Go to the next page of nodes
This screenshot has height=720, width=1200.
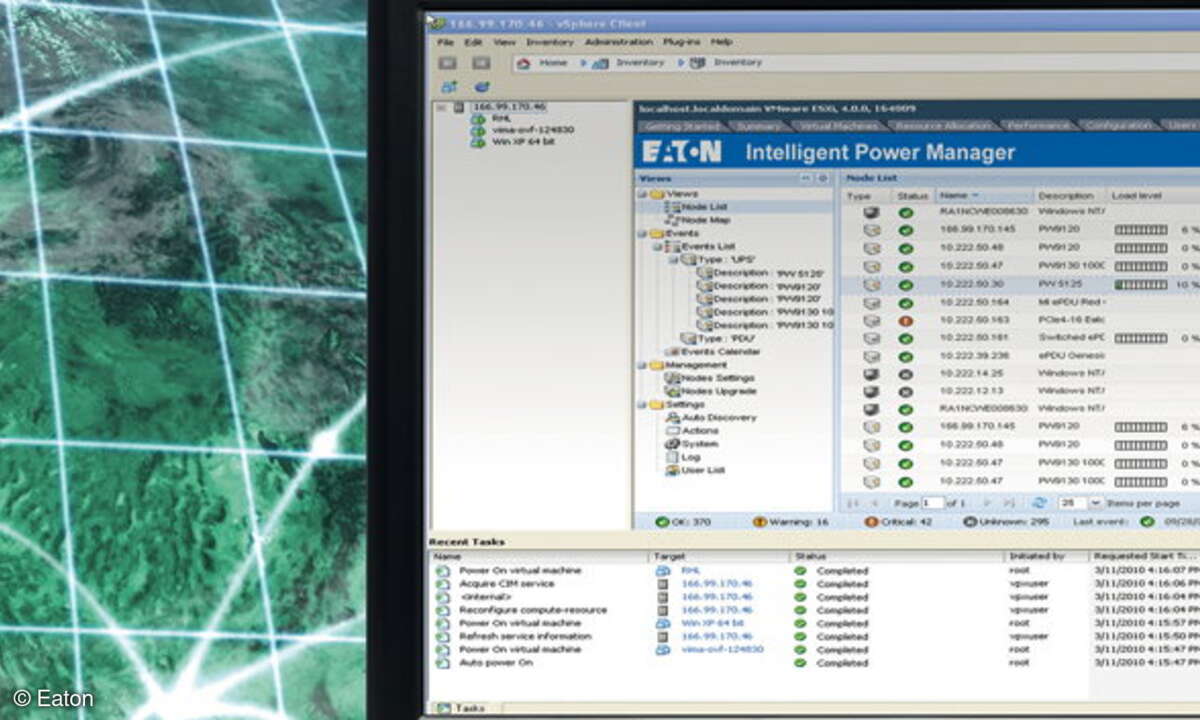click(988, 502)
